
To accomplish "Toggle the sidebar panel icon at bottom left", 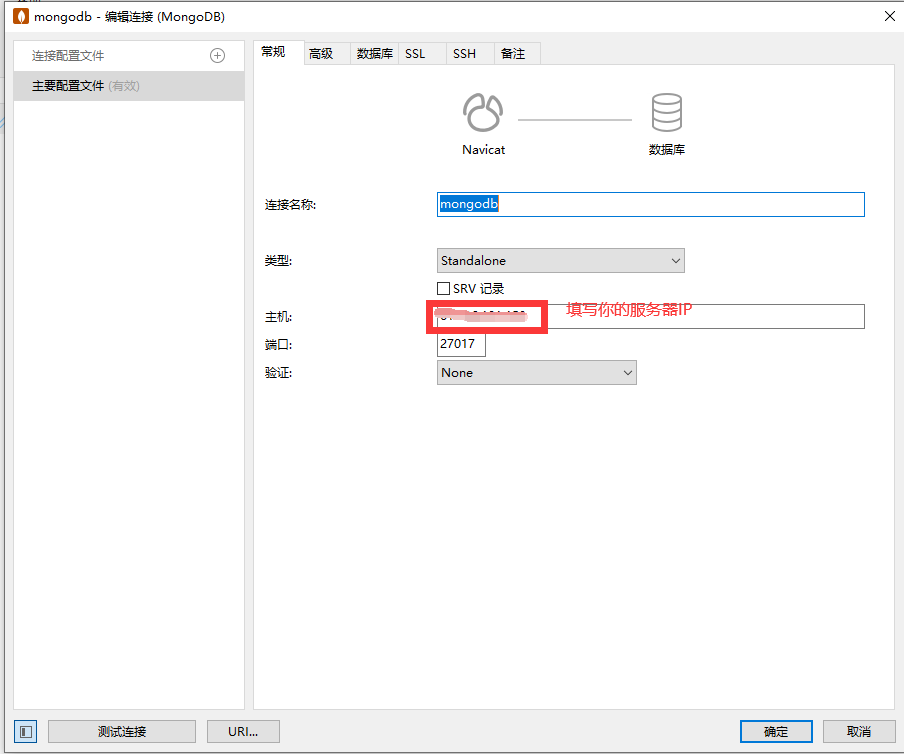I will click(25, 732).
